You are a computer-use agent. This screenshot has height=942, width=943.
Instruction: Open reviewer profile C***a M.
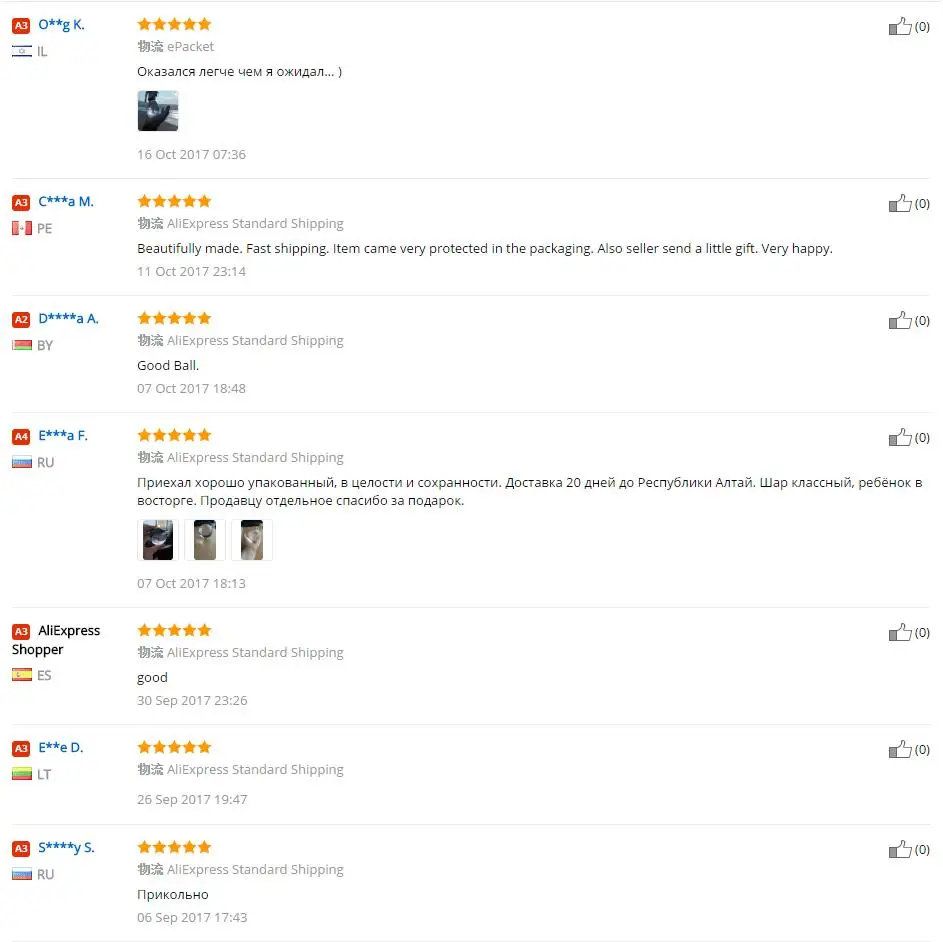pos(66,202)
